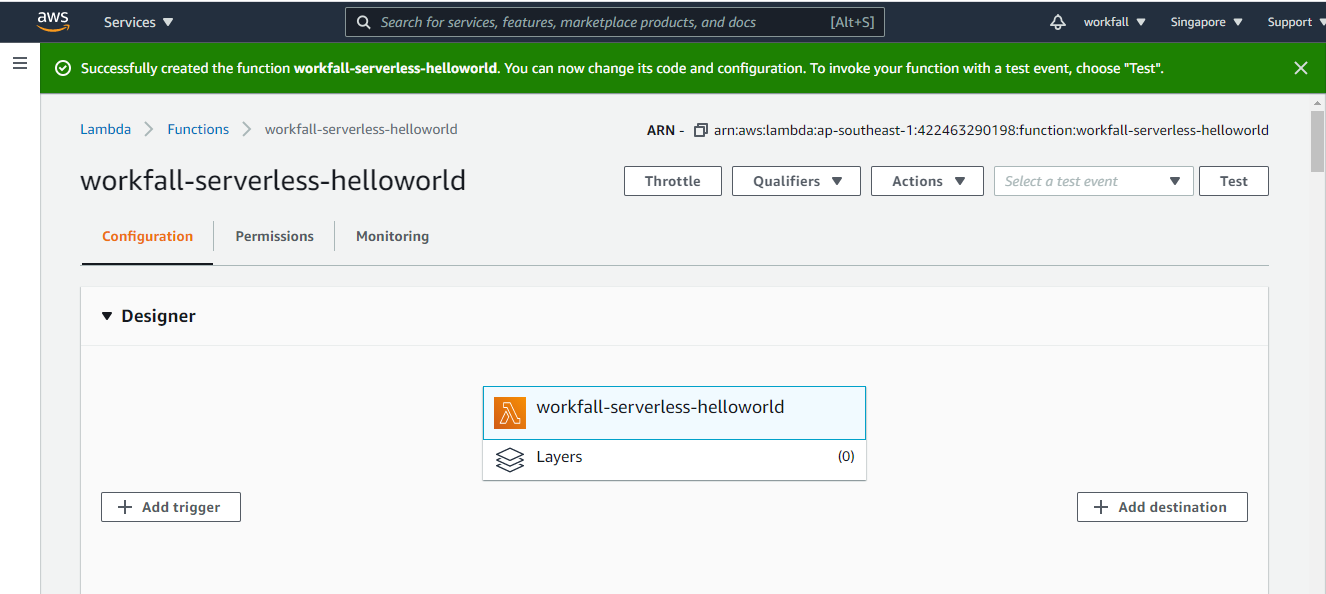Collapse the Designer section
Screen dimensions: 1326x594
tap(107, 316)
